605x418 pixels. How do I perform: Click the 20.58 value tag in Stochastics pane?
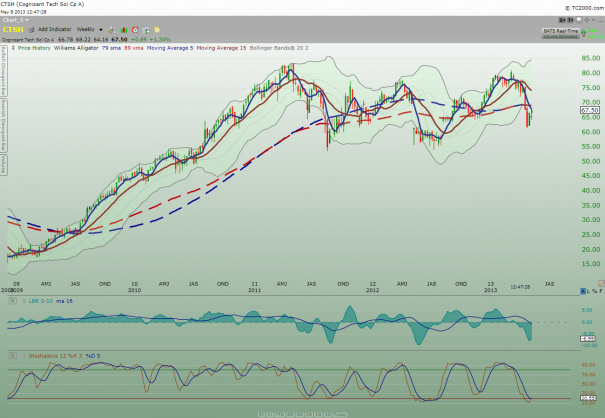588,398
